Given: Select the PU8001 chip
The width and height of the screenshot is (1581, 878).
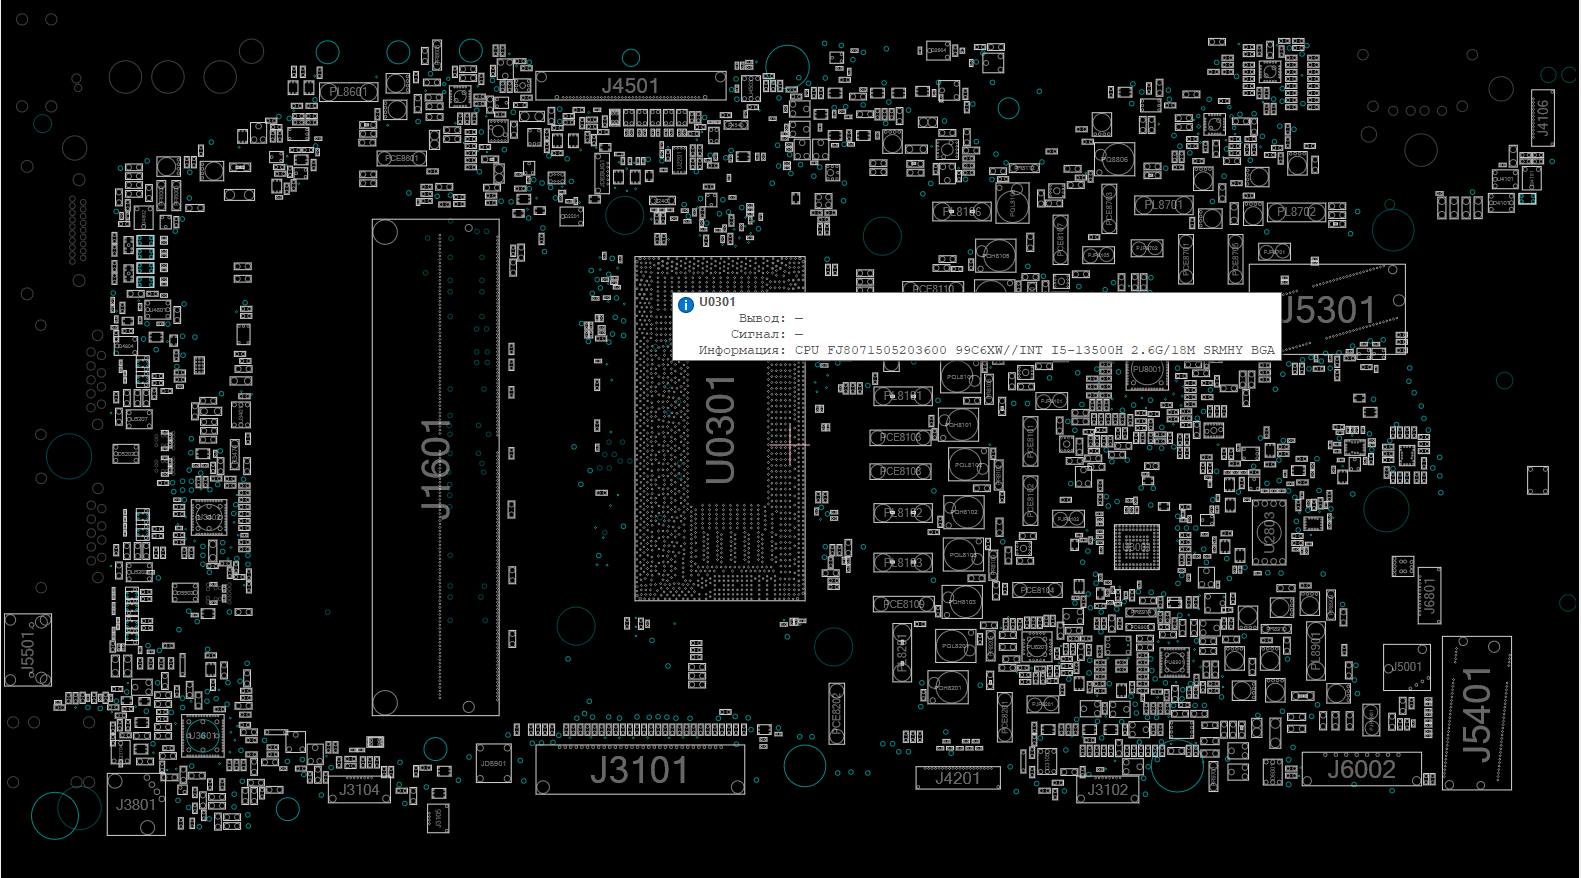Looking at the screenshot, I should [1146, 373].
